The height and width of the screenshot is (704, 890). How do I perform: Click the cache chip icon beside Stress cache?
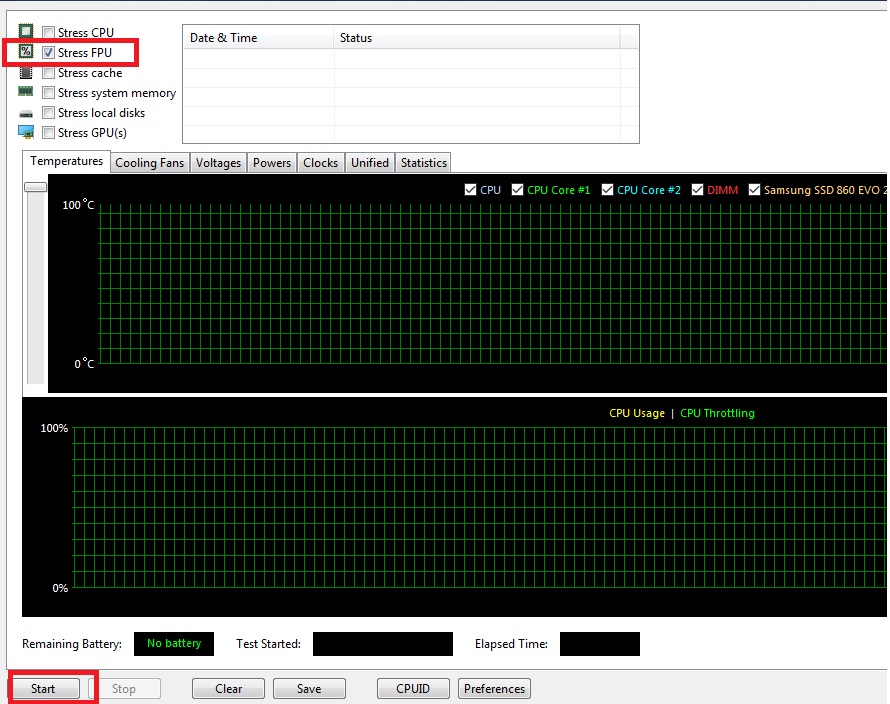(26, 72)
